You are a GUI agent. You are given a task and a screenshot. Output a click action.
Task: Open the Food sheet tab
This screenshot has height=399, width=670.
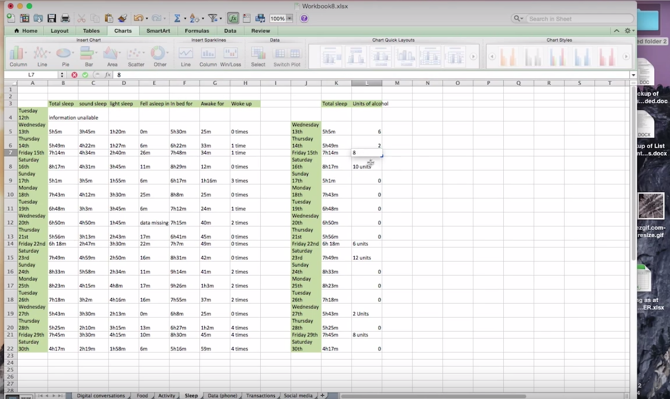[142, 396]
